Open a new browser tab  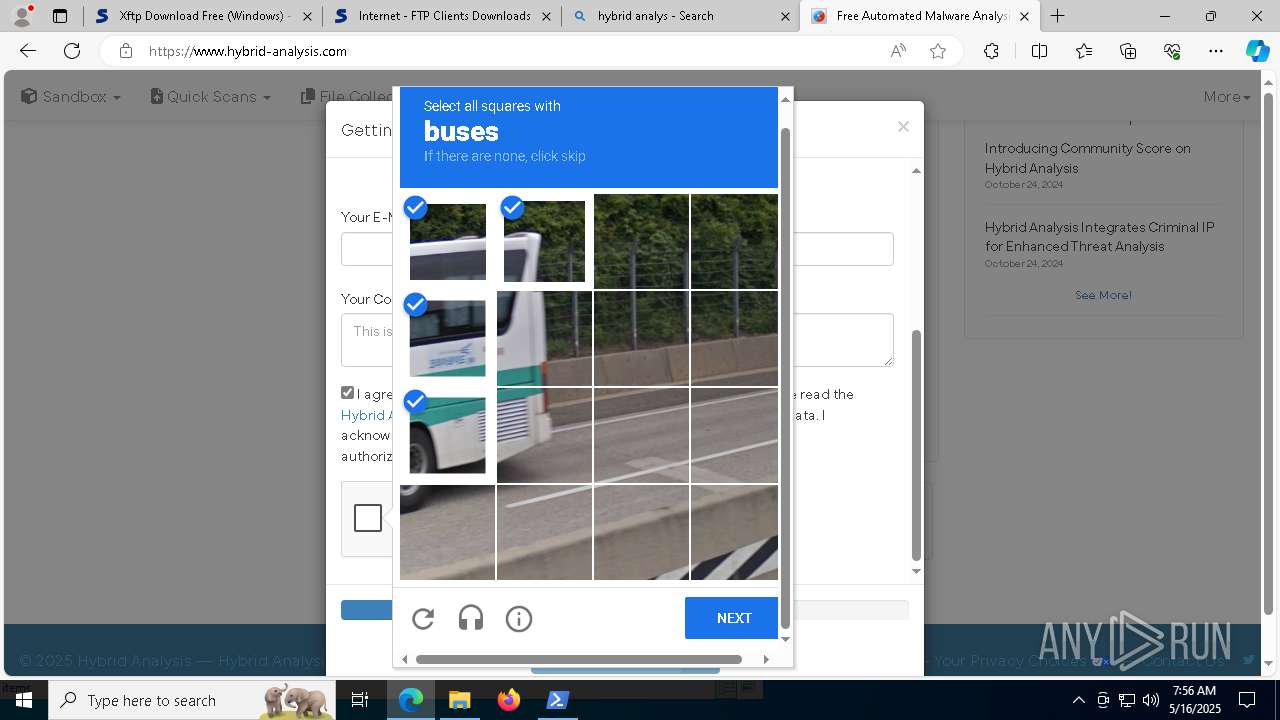tap(1057, 16)
